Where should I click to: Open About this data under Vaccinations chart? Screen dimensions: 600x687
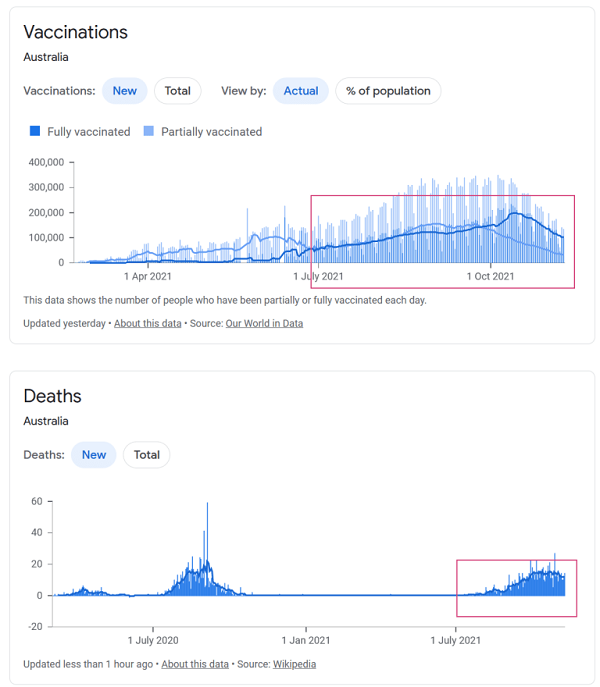click(148, 323)
